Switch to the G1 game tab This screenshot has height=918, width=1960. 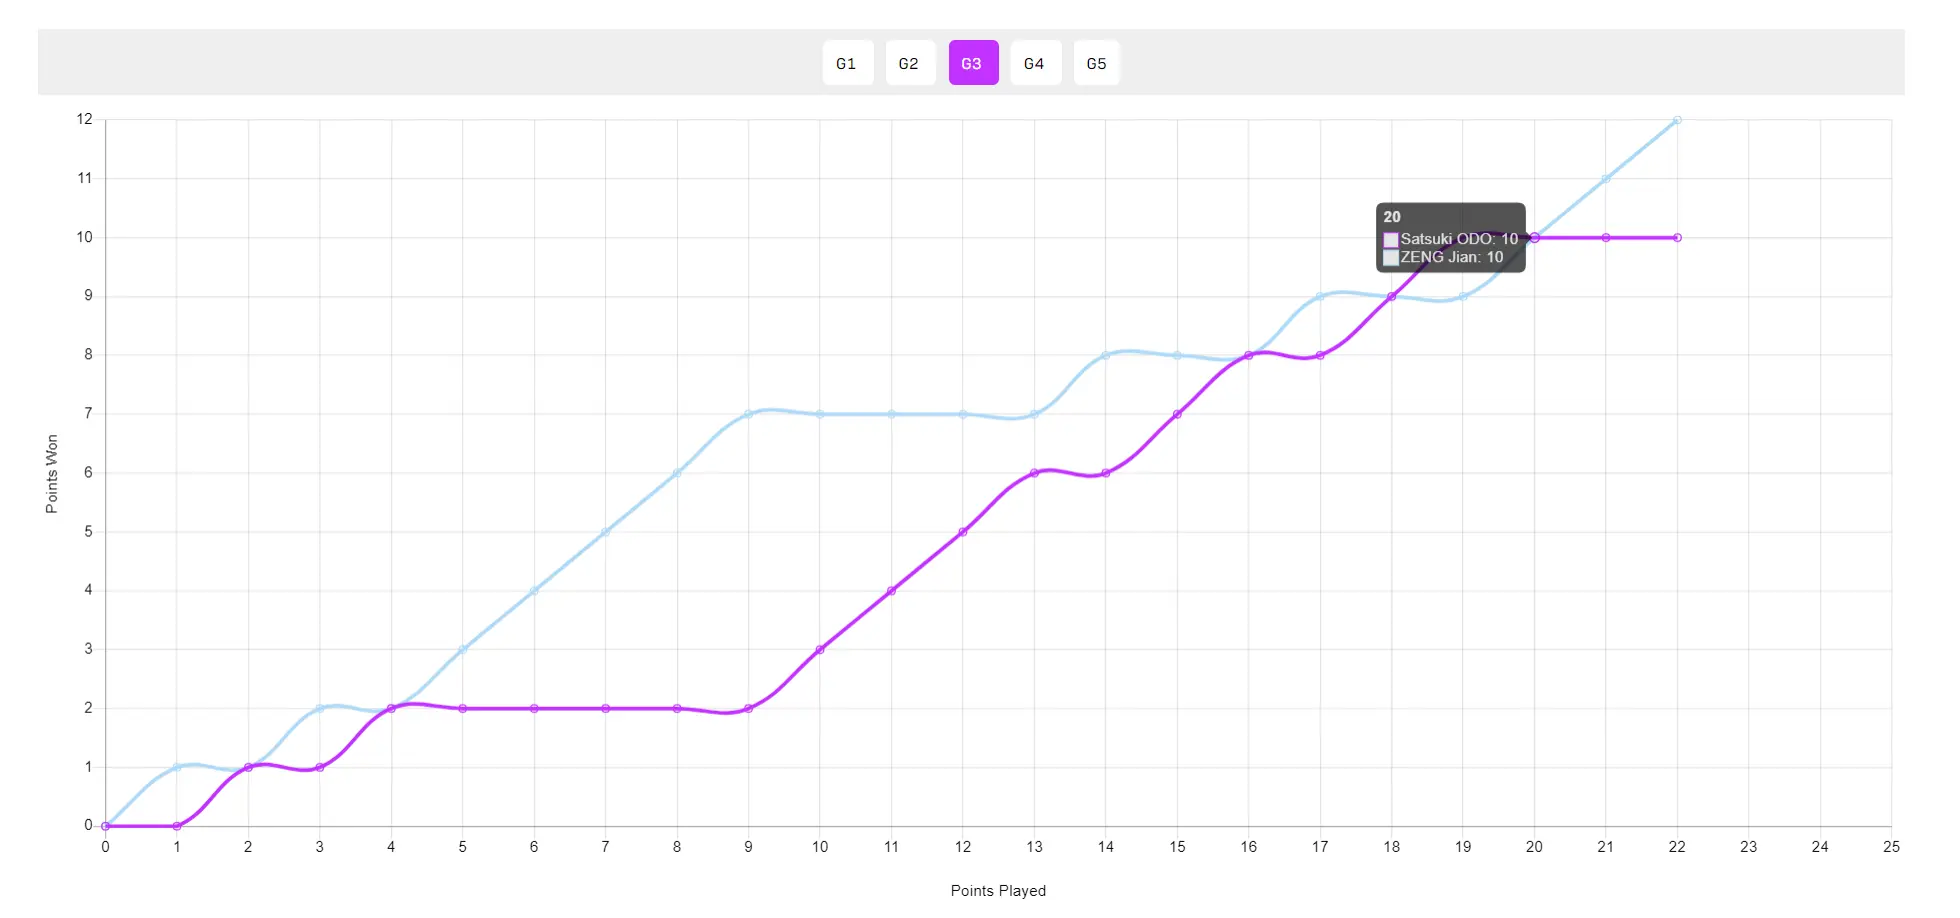click(847, 63)
